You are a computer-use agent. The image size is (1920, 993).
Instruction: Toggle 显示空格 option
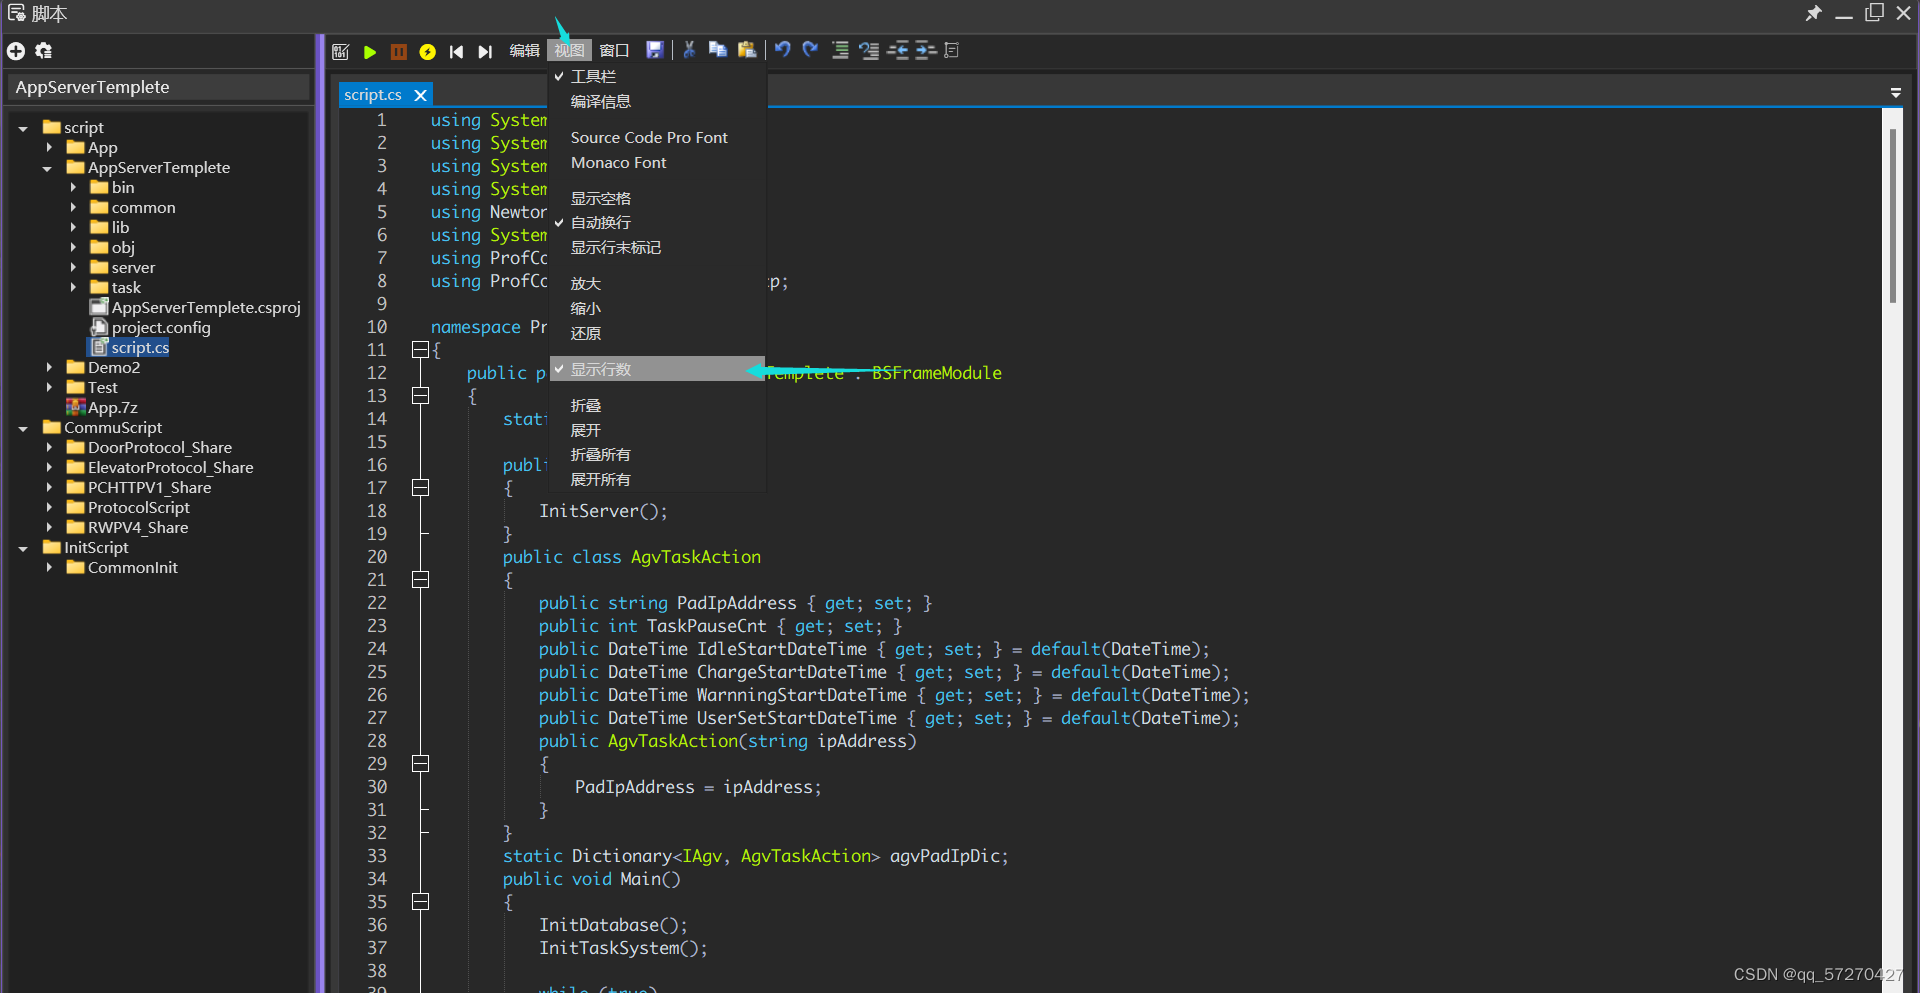tap(658, 199)
